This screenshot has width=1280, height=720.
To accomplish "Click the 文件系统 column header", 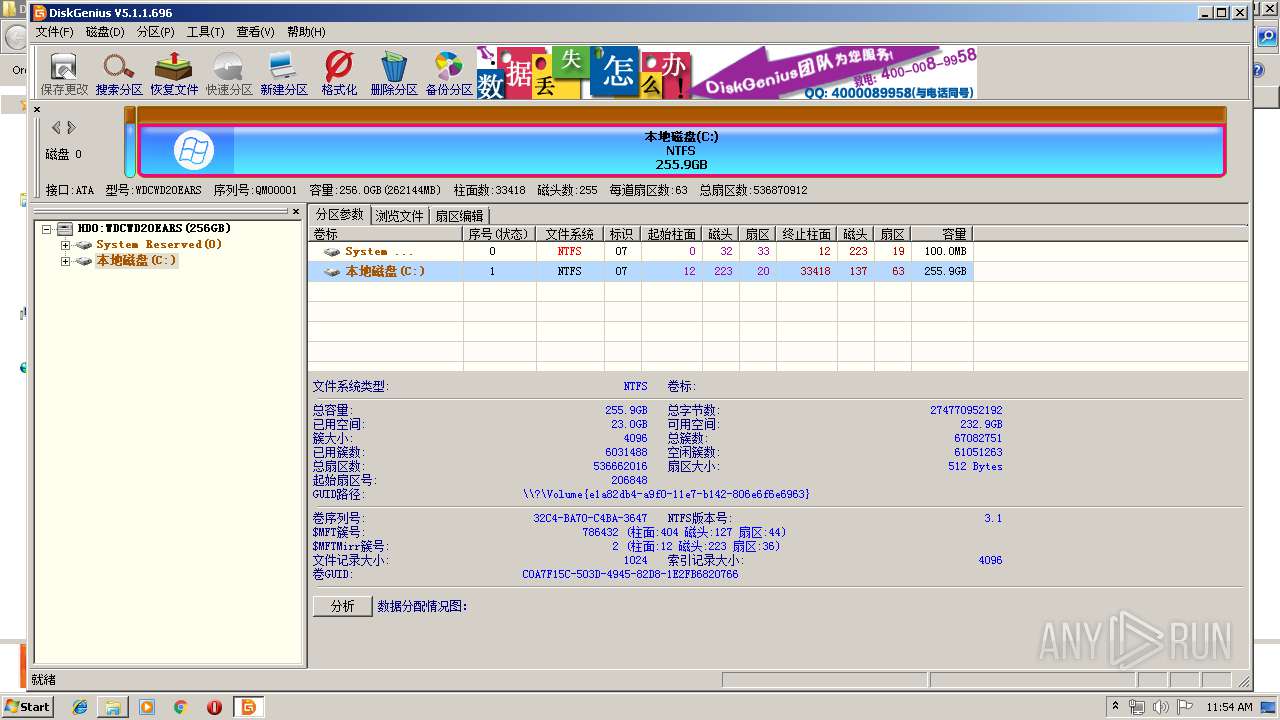I will 570,234.
